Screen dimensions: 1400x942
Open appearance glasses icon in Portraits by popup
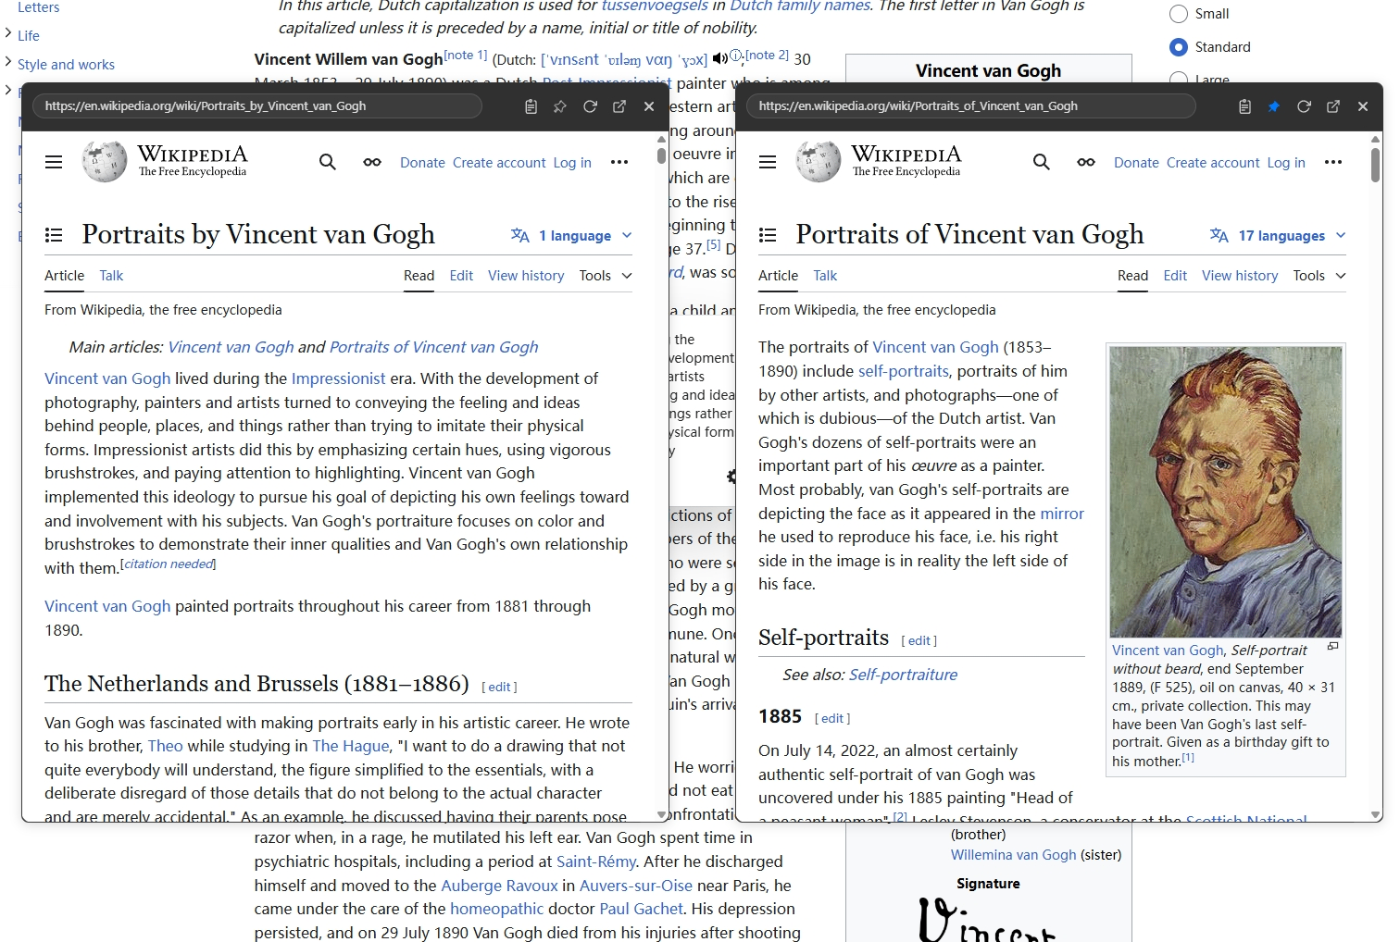point(372,162)
